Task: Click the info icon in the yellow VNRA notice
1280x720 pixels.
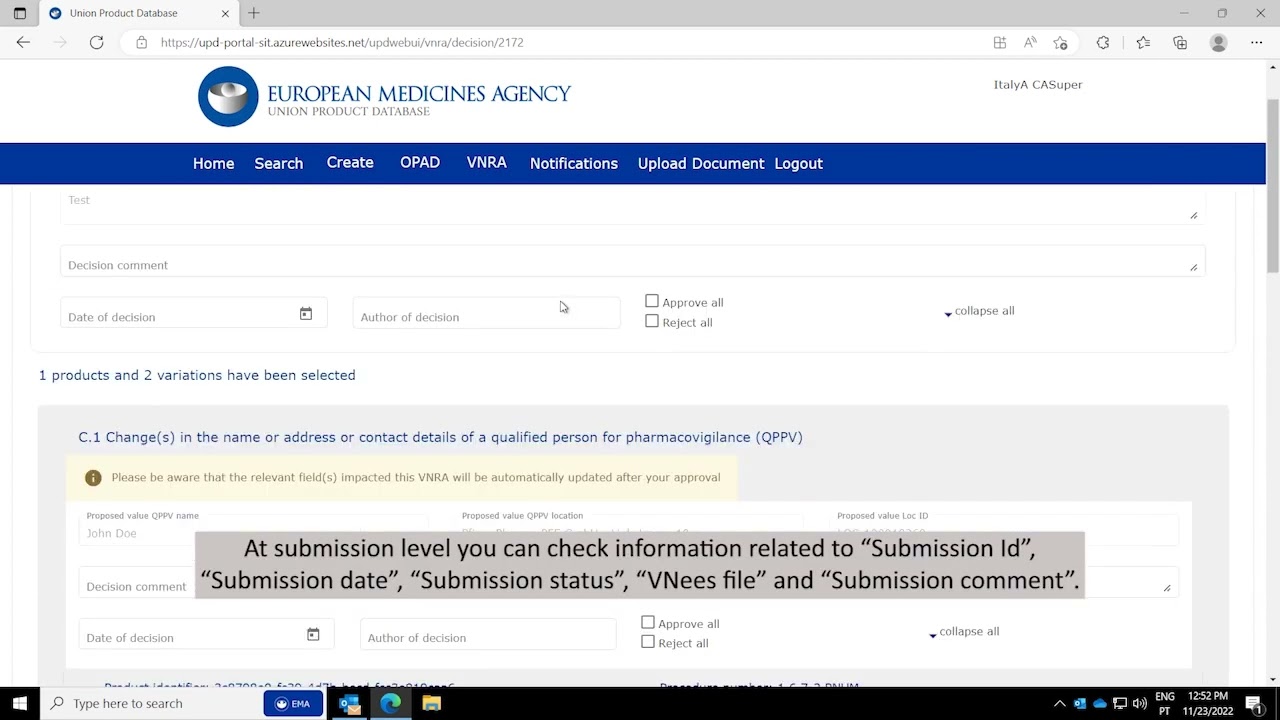Action: click(93, 478)
